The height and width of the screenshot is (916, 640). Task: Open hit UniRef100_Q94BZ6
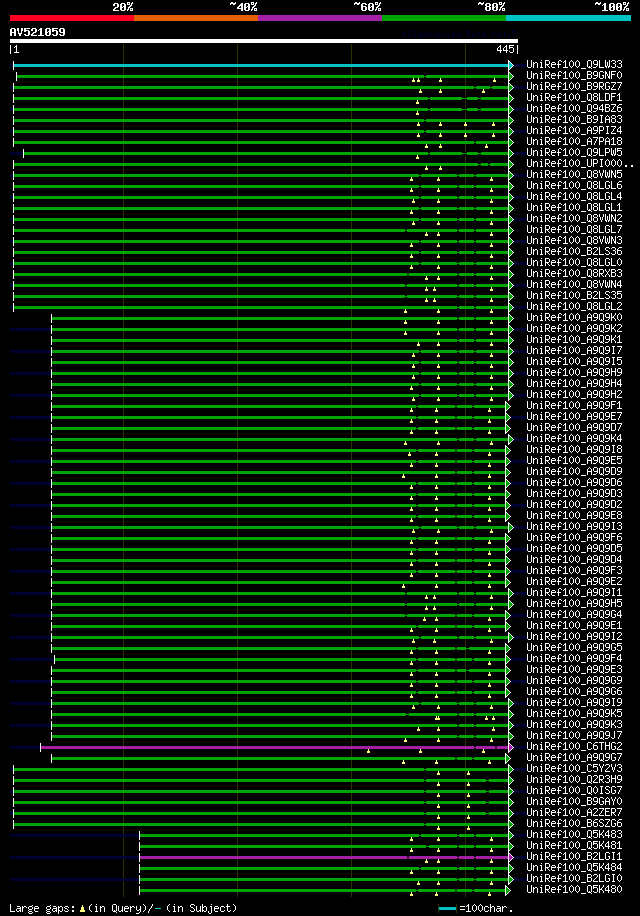(x=574, y=109)
